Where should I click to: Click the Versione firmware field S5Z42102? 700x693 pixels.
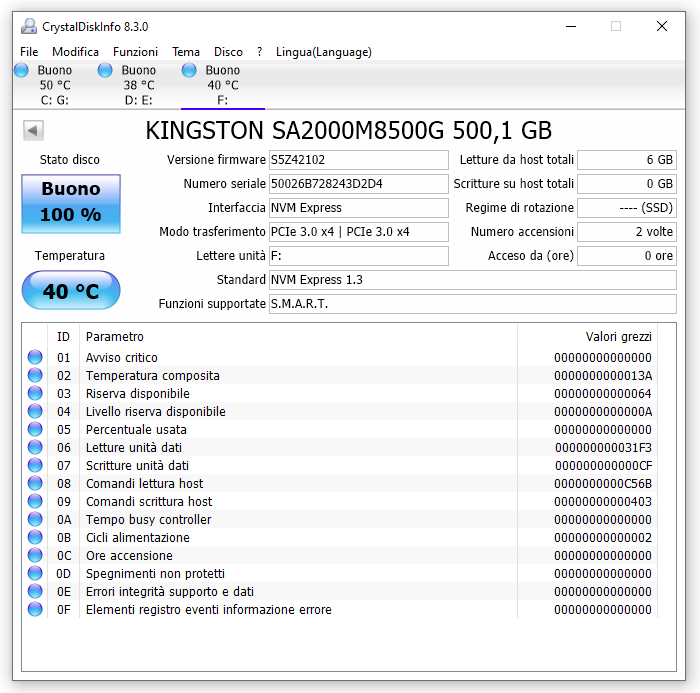click(358, 160)
